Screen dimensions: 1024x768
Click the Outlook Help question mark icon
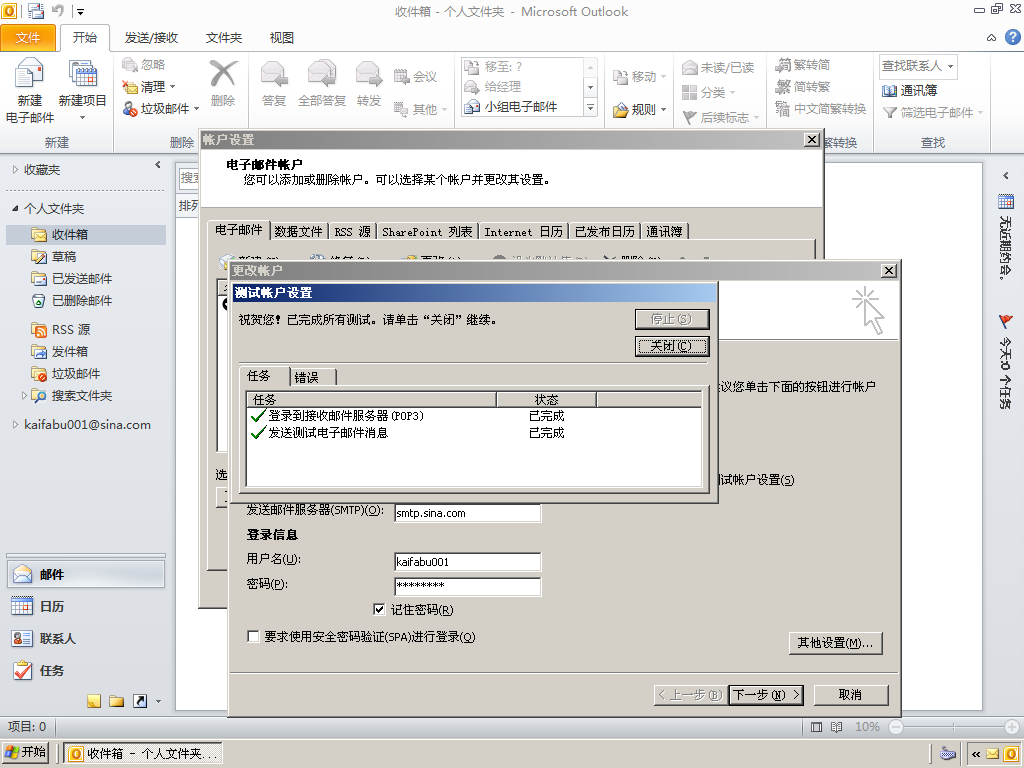coord(1013,37)
